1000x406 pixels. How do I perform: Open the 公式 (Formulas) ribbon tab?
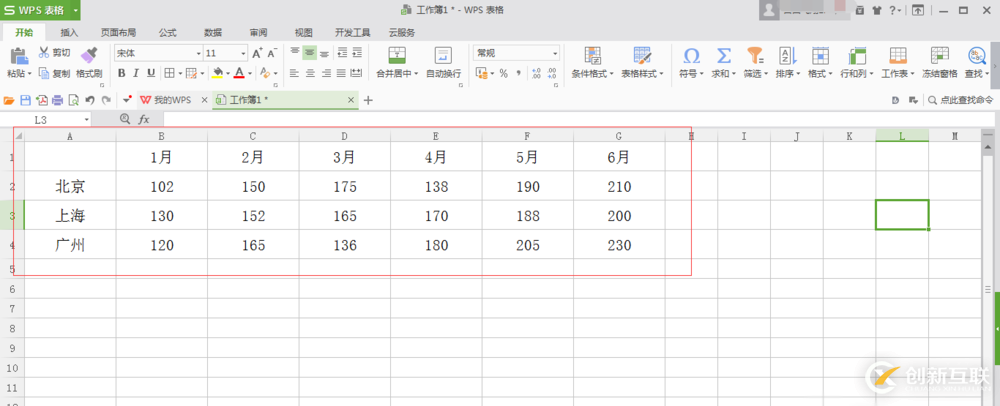point(167,32)
